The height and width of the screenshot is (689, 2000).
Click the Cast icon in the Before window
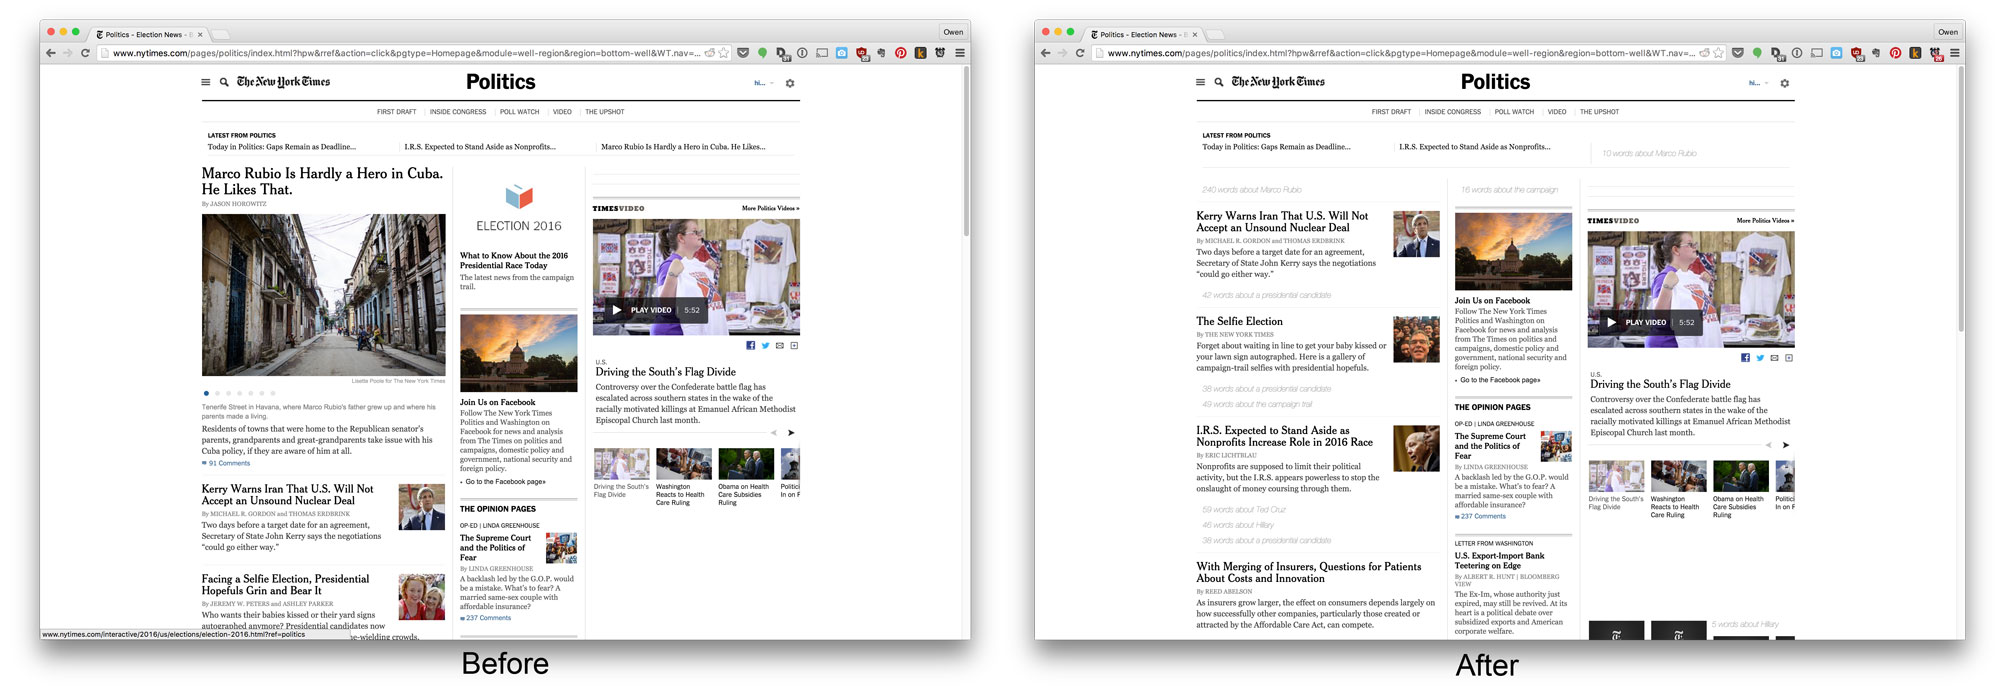coord(822,53)
